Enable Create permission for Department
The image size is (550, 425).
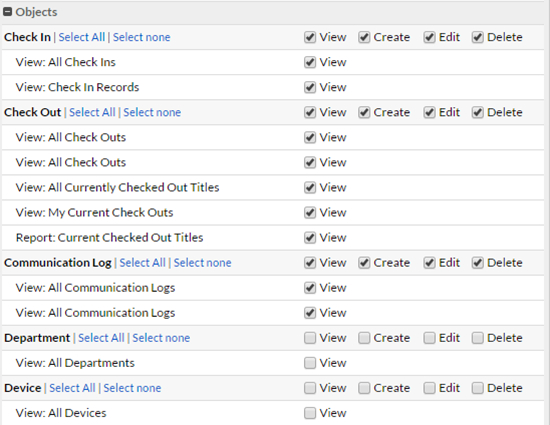(x=364, y=338)
